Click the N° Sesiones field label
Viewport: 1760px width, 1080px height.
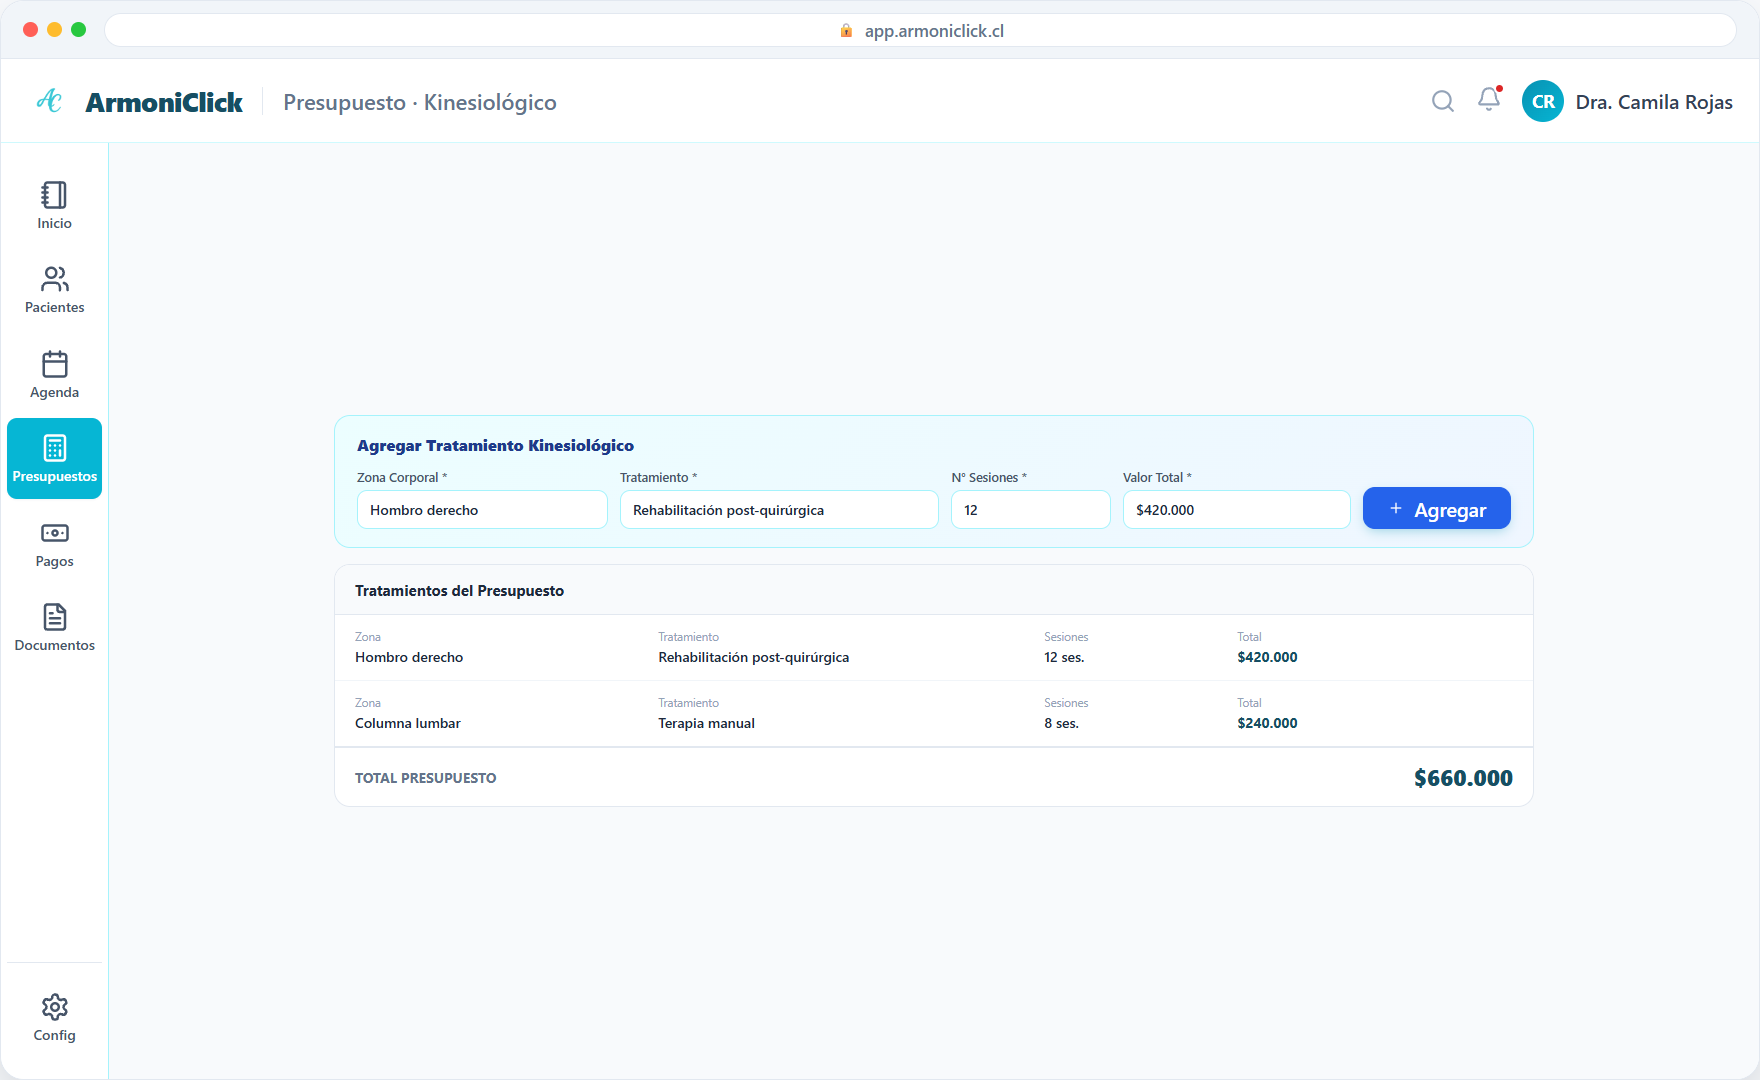pos(988,478)
